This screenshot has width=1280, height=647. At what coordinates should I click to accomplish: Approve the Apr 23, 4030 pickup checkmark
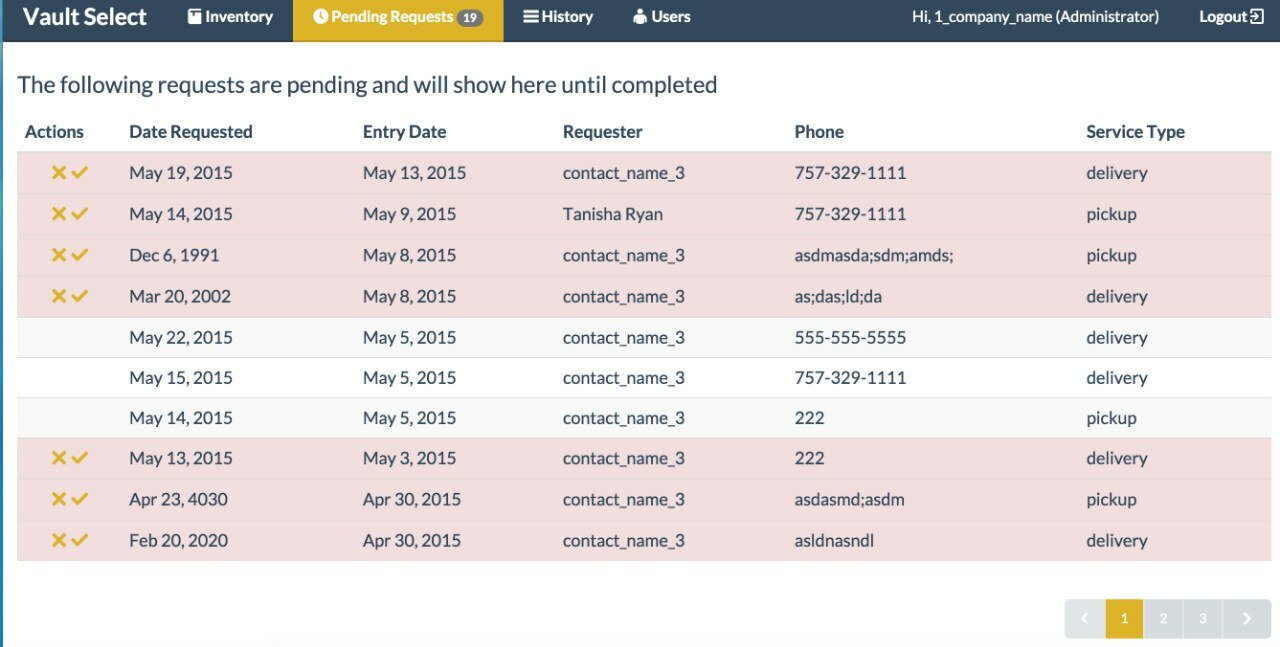[x=80, y=499]
